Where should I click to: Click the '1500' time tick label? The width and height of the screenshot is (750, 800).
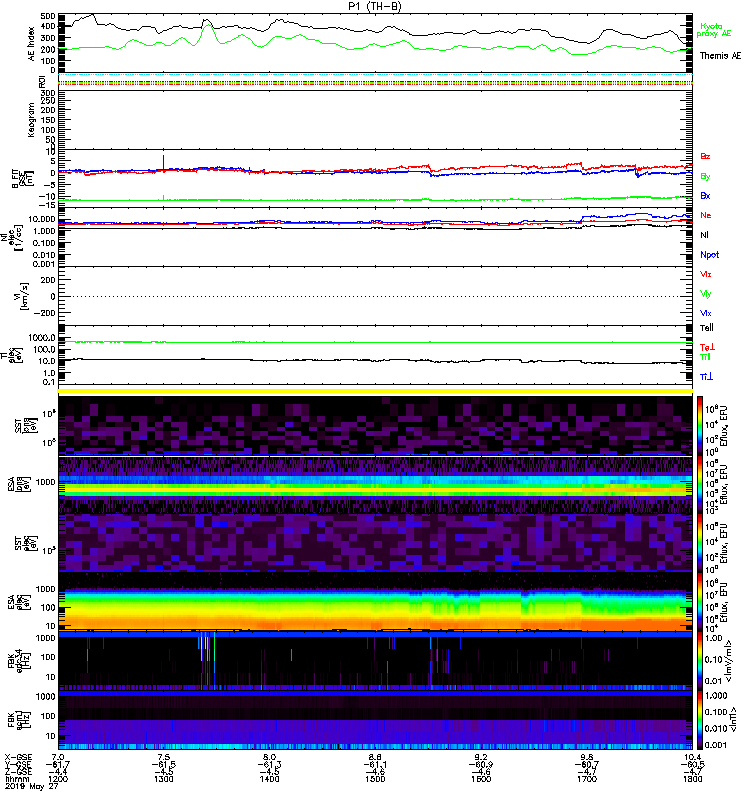(375, 779)
